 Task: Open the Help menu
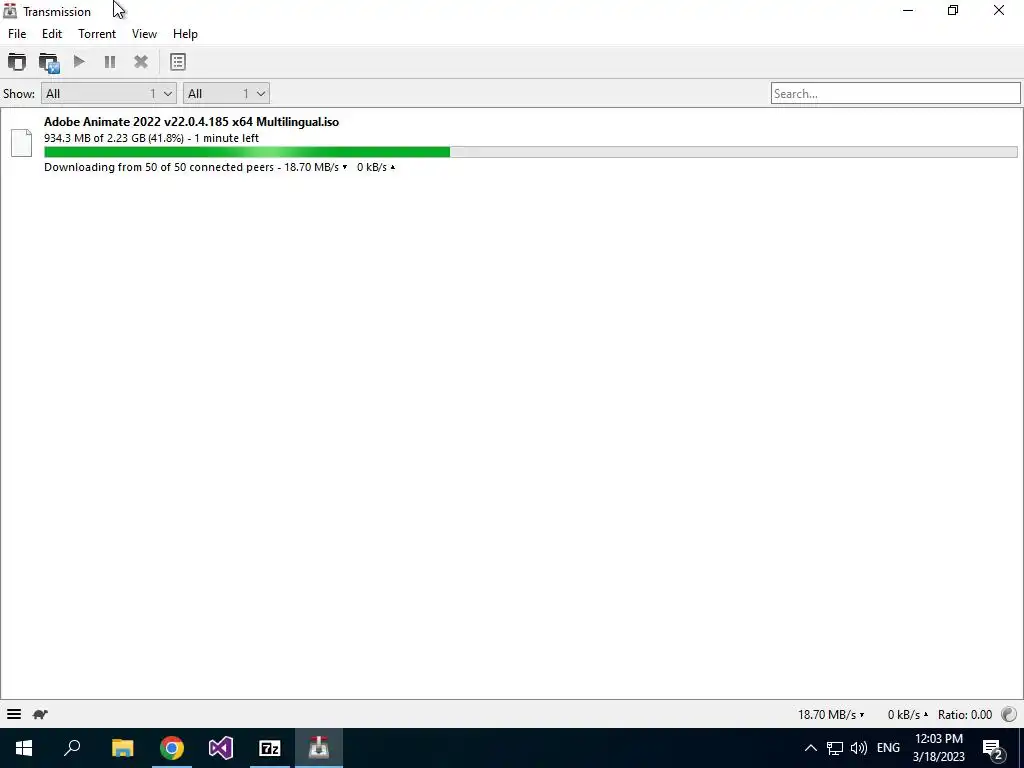(x=185, y=34)
